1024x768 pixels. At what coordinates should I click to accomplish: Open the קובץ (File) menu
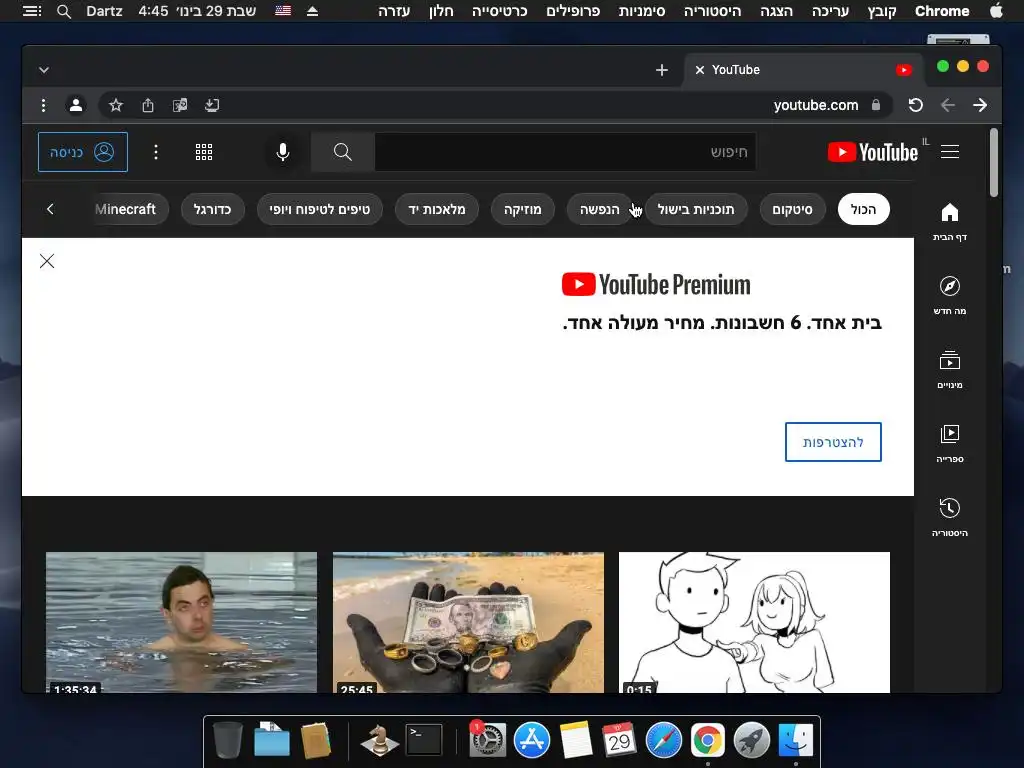(x=882, y=11)
